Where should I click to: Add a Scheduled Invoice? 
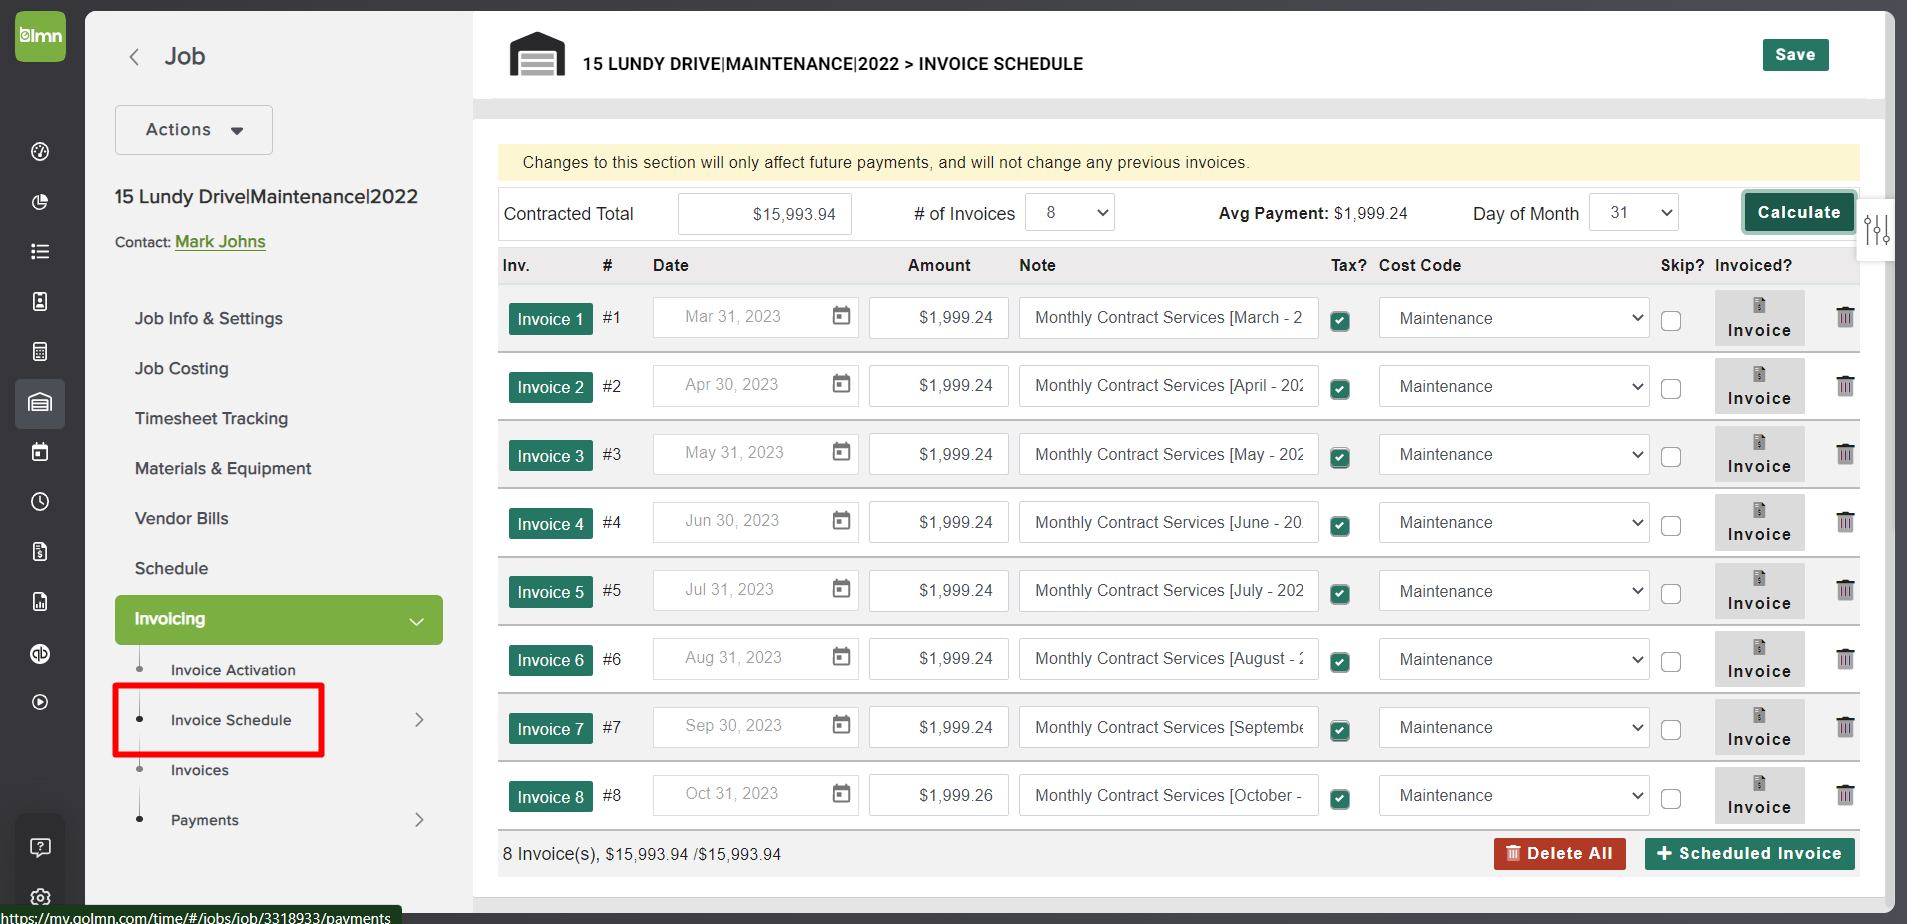(x=1749, y=854)
